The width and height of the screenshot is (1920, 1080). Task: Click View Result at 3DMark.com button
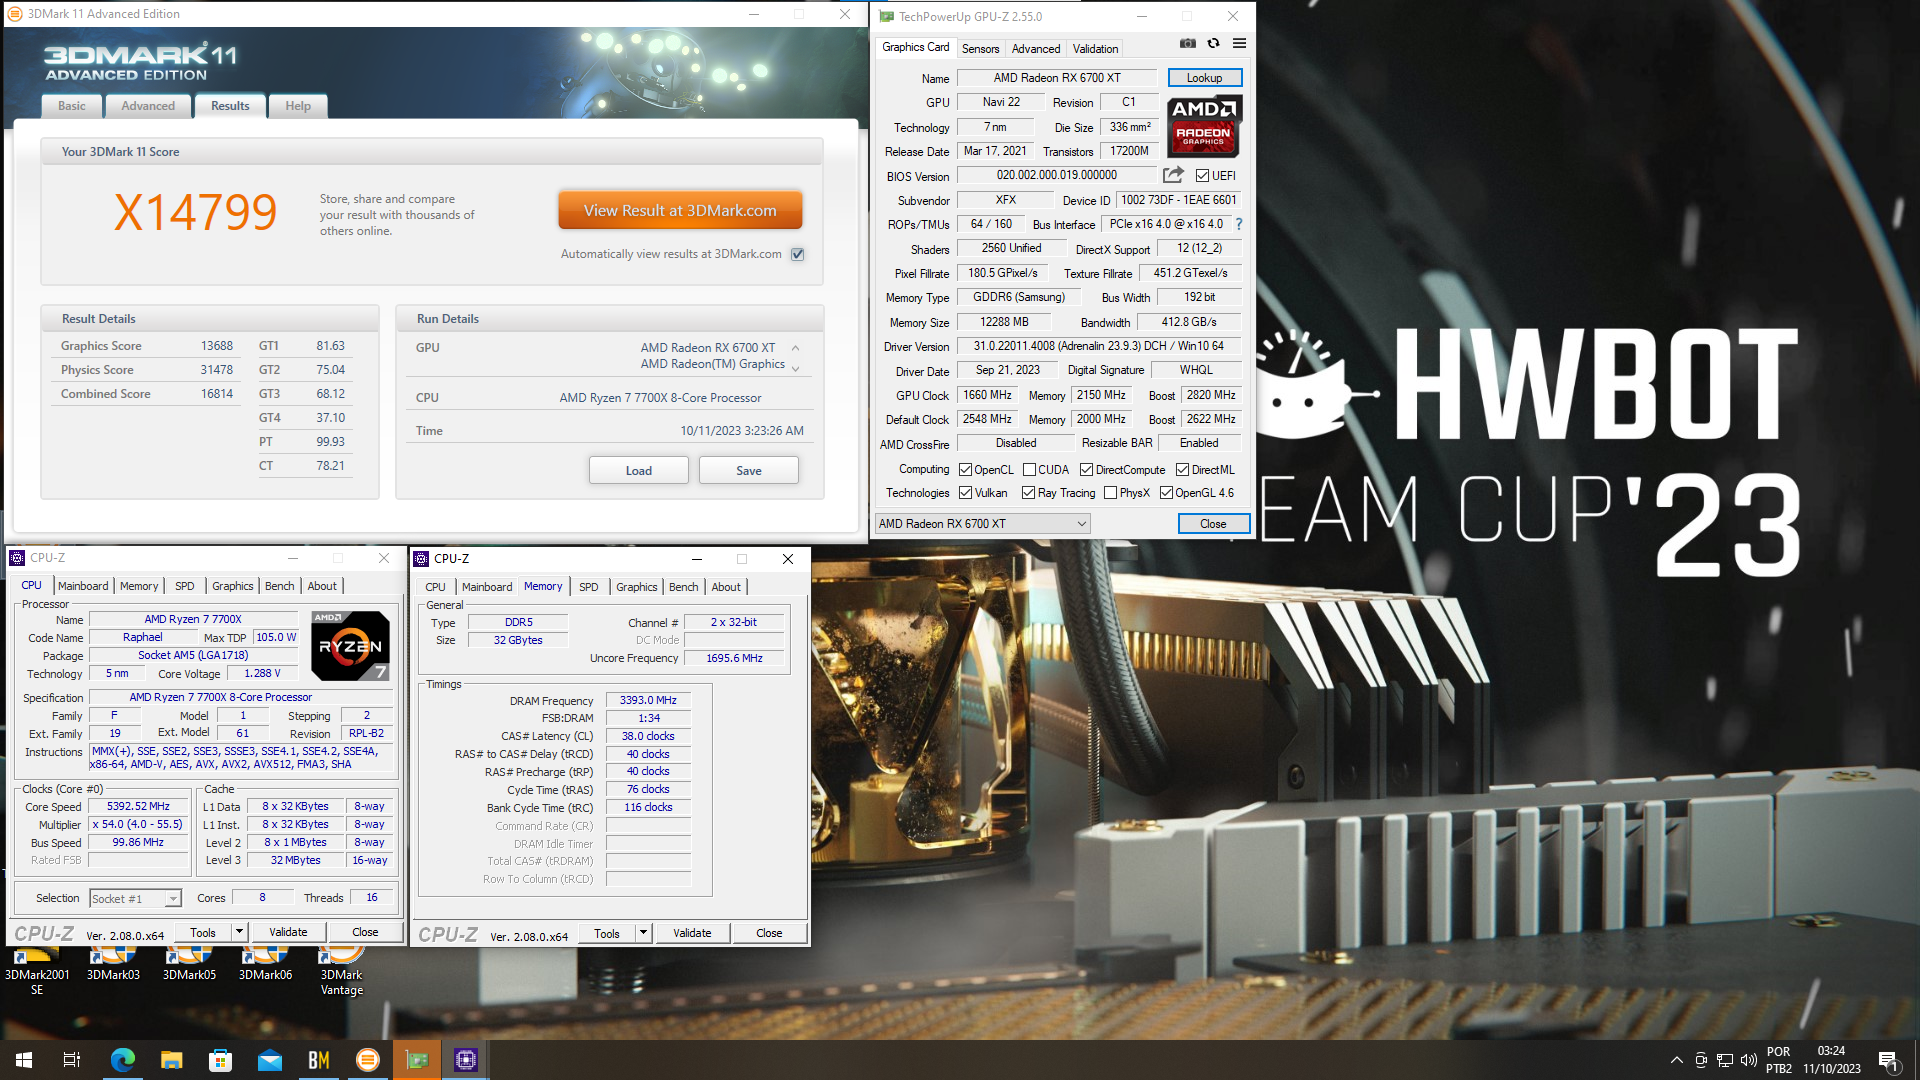pyautogui.click(x=680, y=211)
